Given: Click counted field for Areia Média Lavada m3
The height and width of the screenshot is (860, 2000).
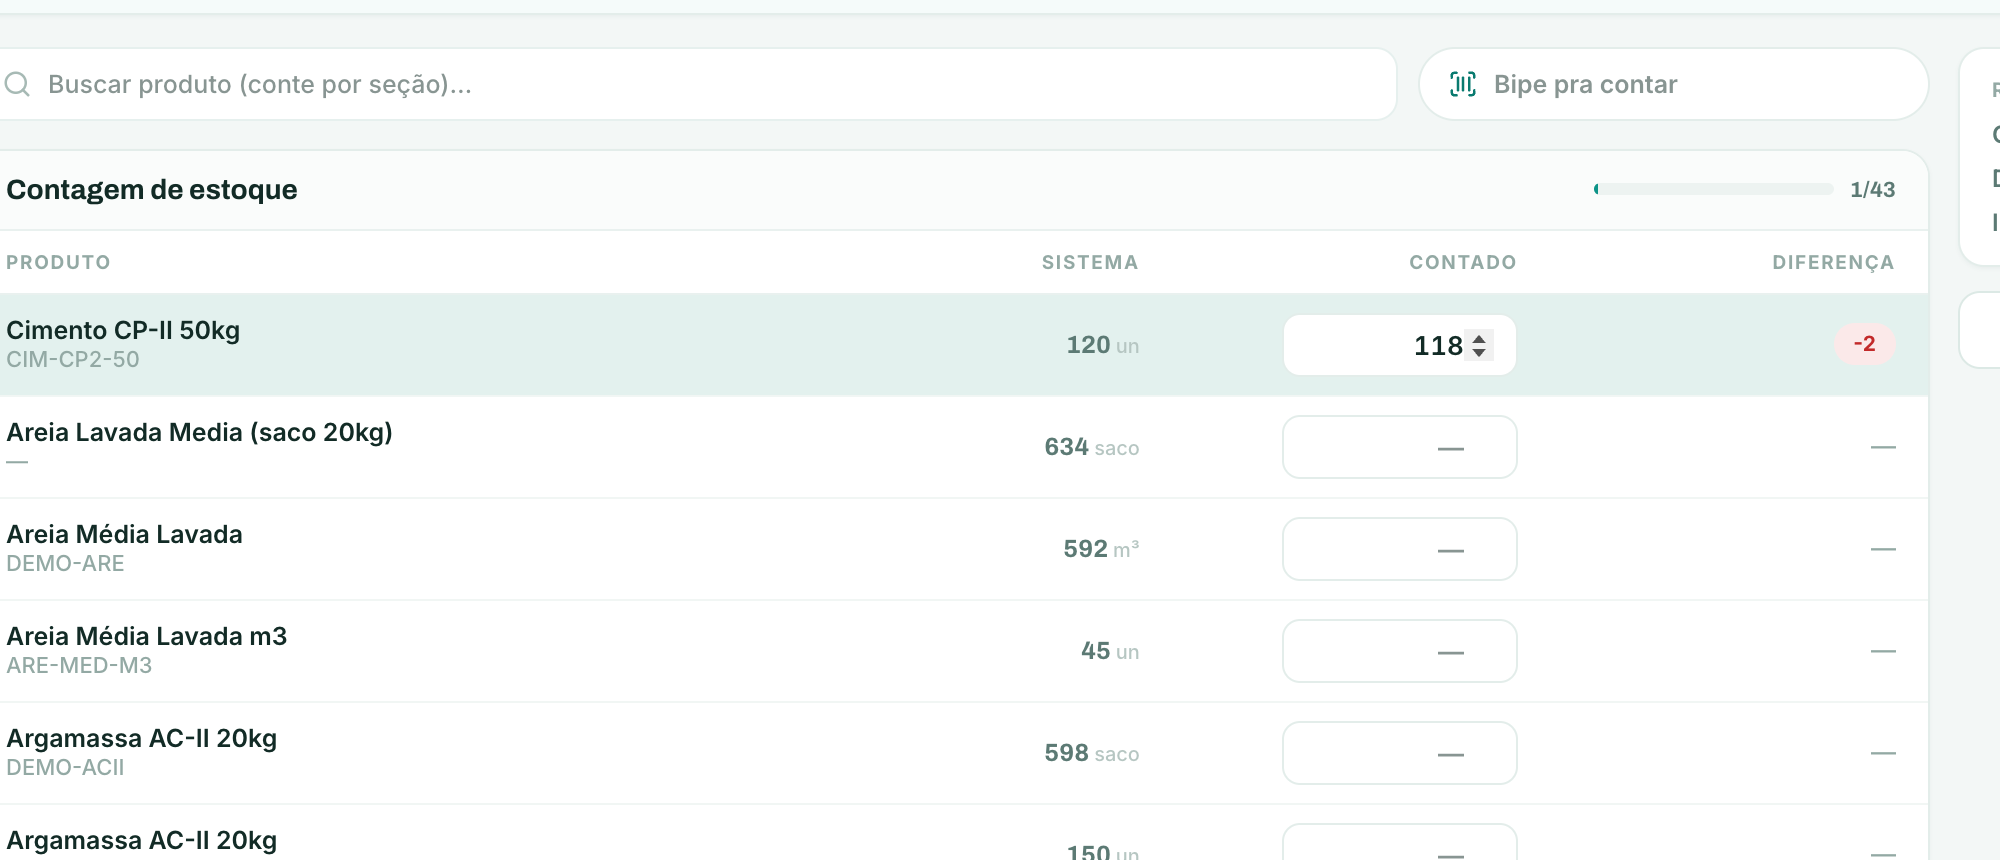Looking at the screenshot, I should (x=1400, y=651).
